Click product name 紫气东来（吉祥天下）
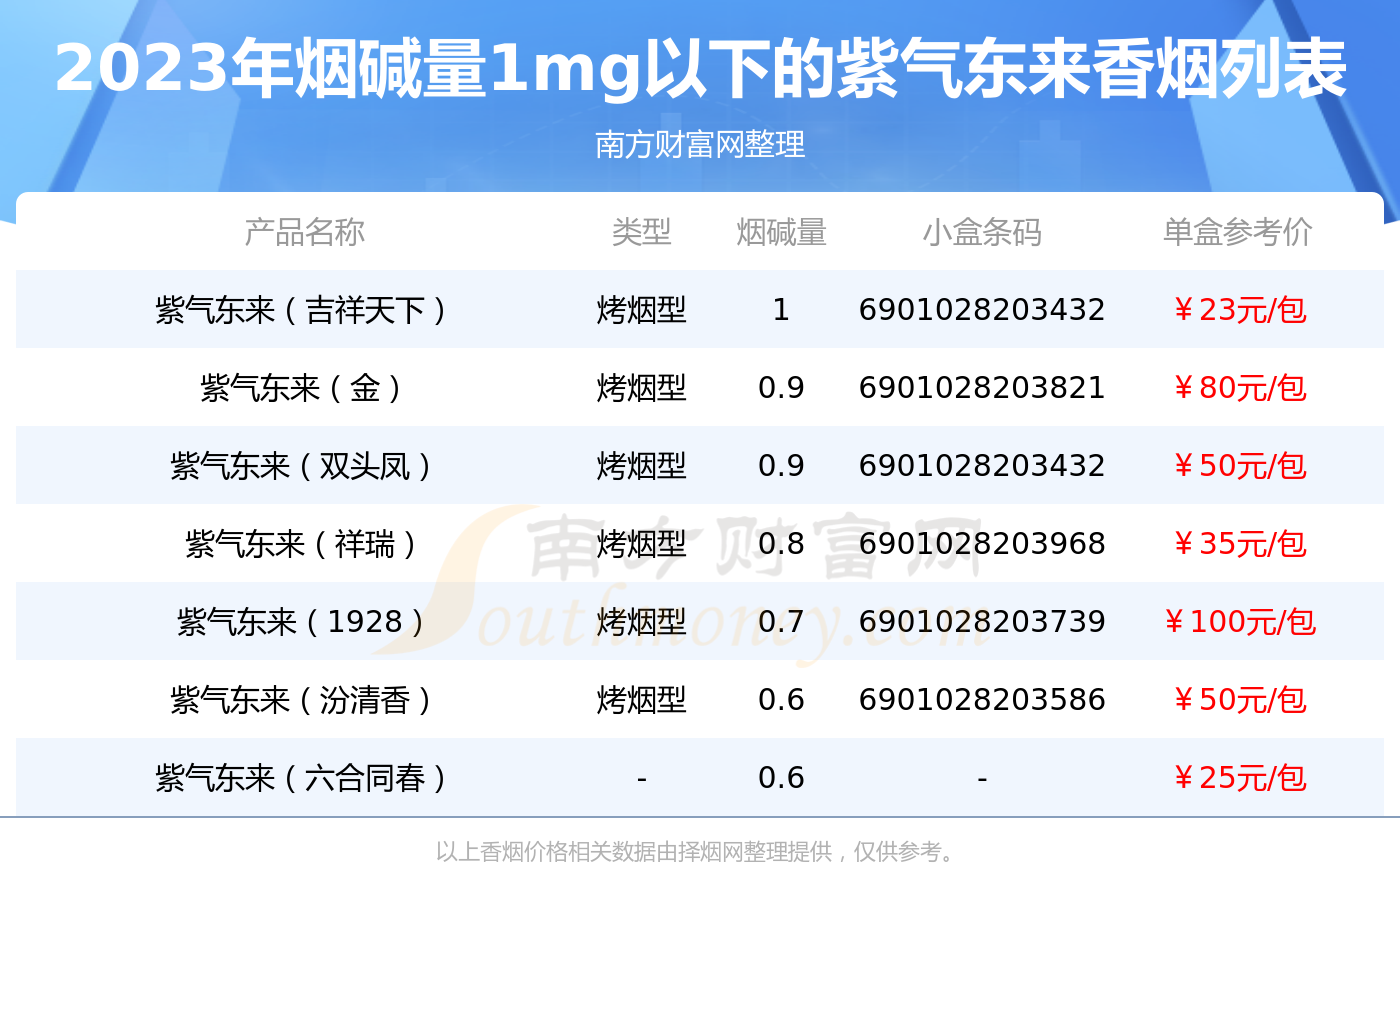The image size is (1400, 1025). 301,310
